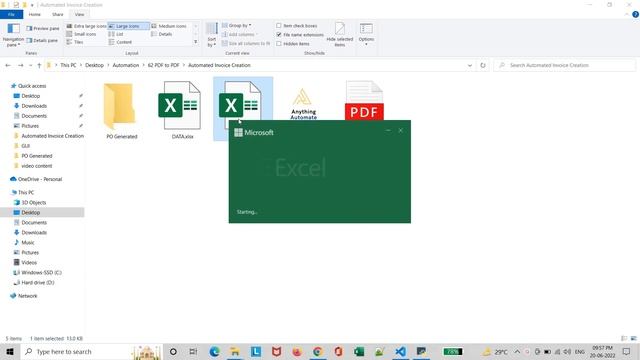Go up one folder level
The height and width of the screenshot is (360, 640).
click(39, 65)
